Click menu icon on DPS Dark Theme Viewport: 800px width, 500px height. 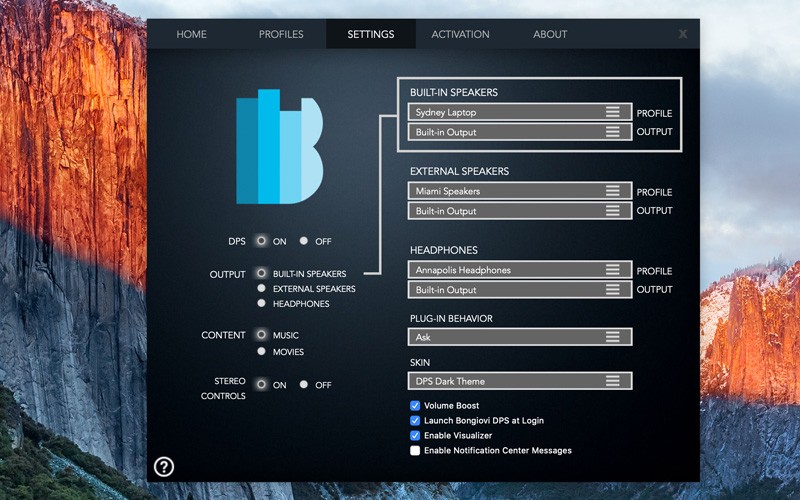pos(613,381)
